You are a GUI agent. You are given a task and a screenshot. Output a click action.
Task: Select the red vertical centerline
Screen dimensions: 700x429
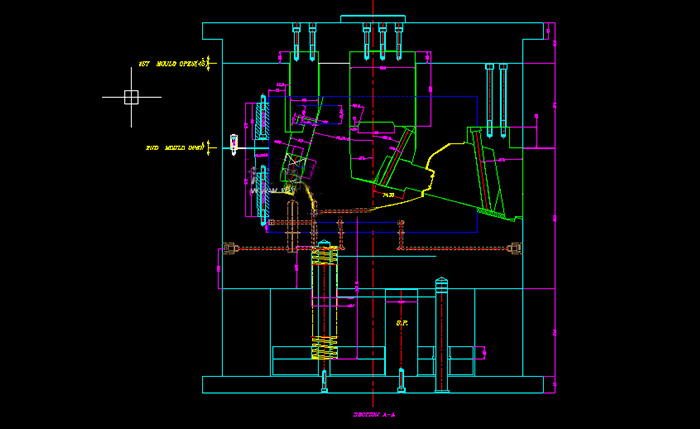(x=373, y=300)
